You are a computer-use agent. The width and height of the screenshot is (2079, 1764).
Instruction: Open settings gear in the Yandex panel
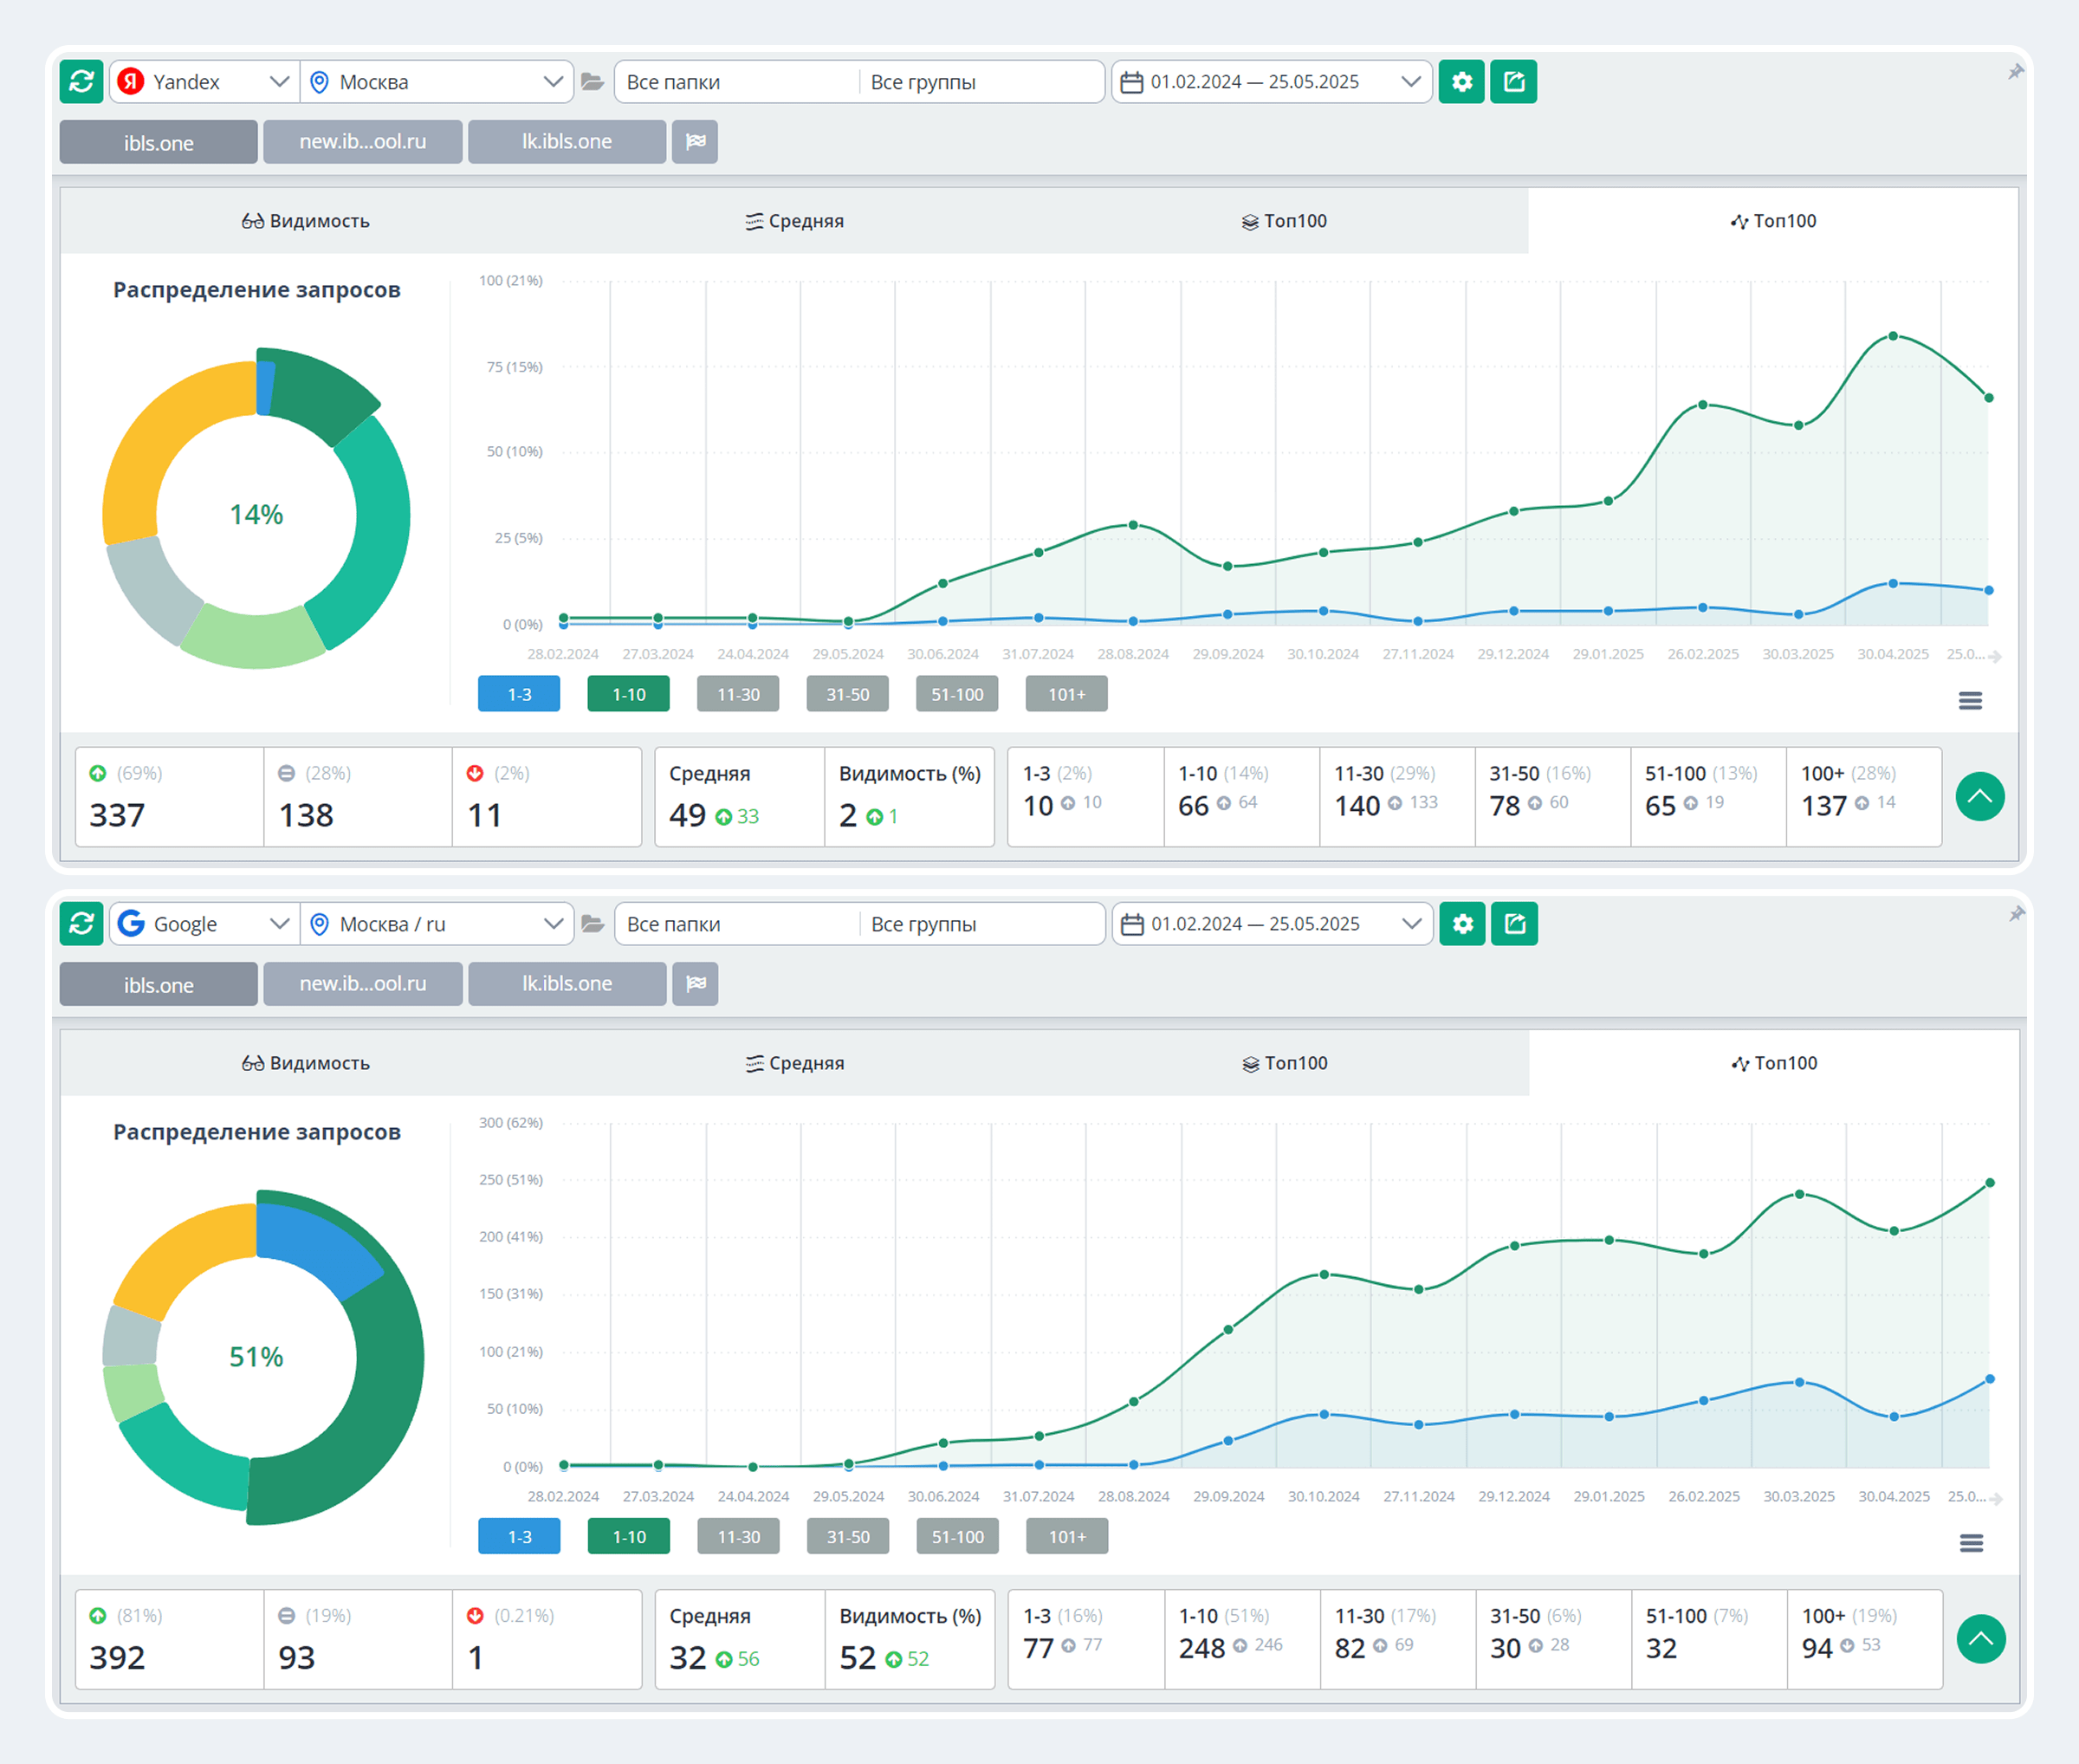(1461, 82)
